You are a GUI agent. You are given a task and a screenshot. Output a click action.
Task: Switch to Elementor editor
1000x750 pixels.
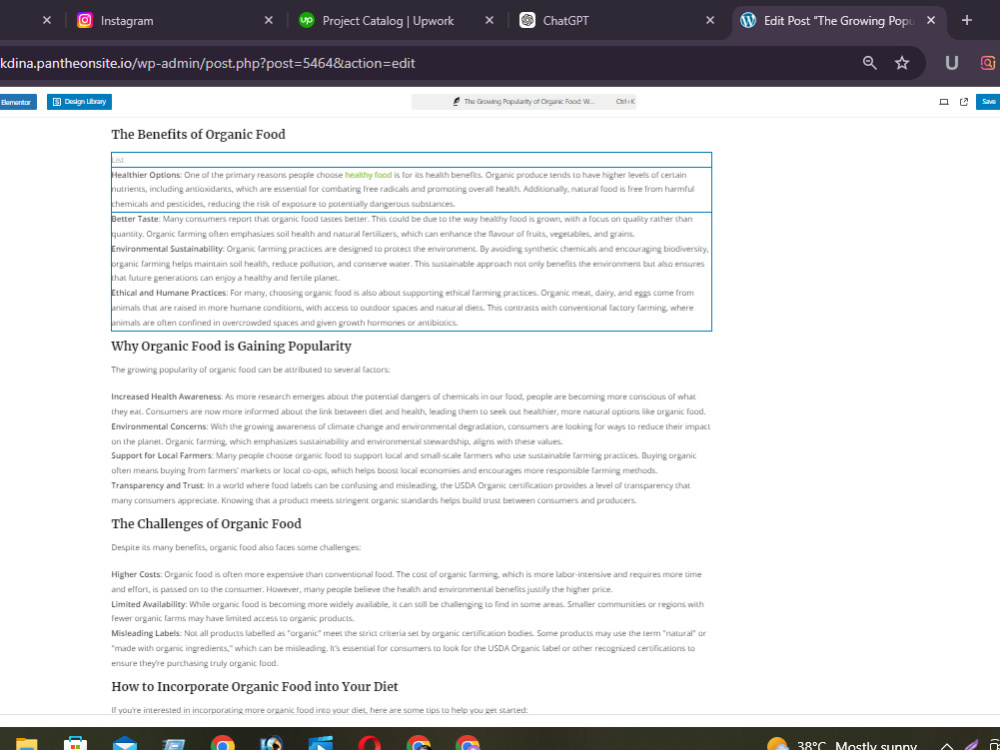[x=17, y=102]
